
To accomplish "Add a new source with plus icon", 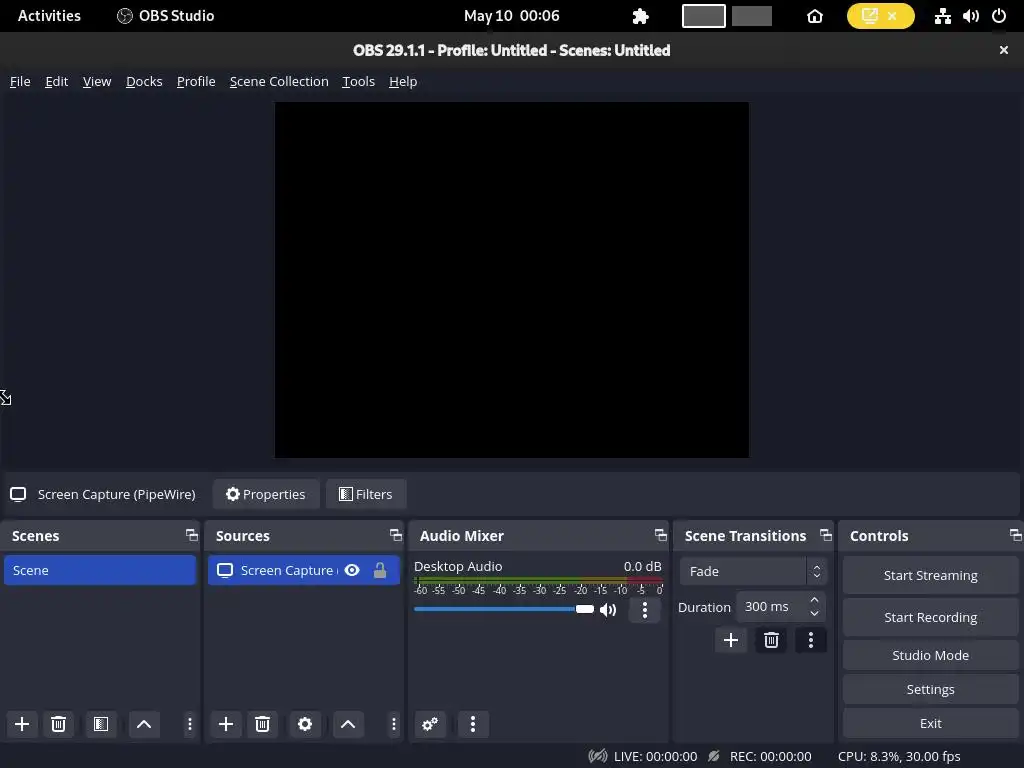I will [226, 724].
